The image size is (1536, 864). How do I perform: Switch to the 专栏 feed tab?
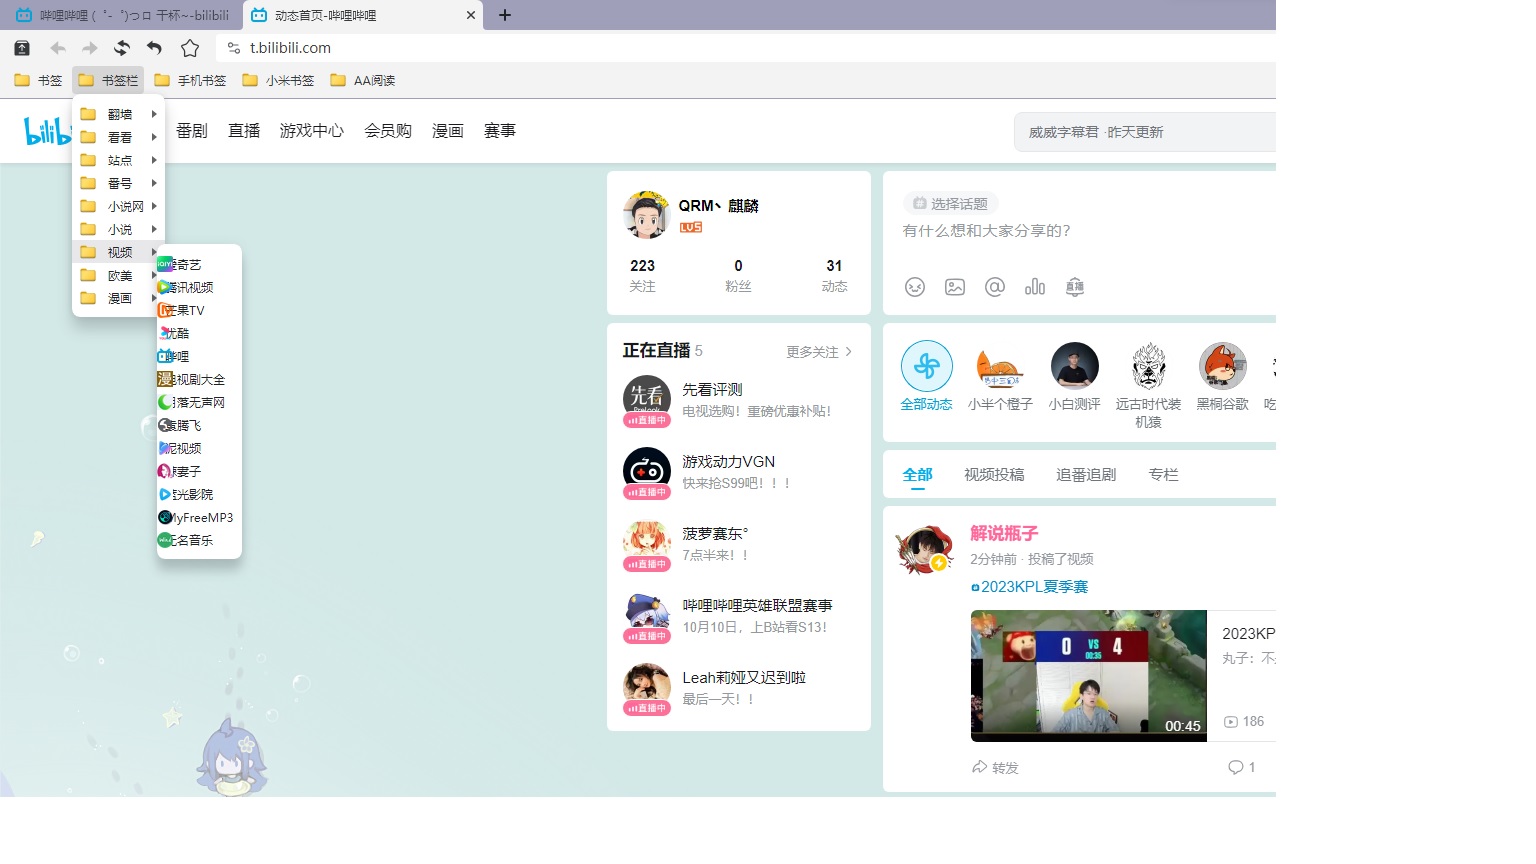tap(1163, 474)
